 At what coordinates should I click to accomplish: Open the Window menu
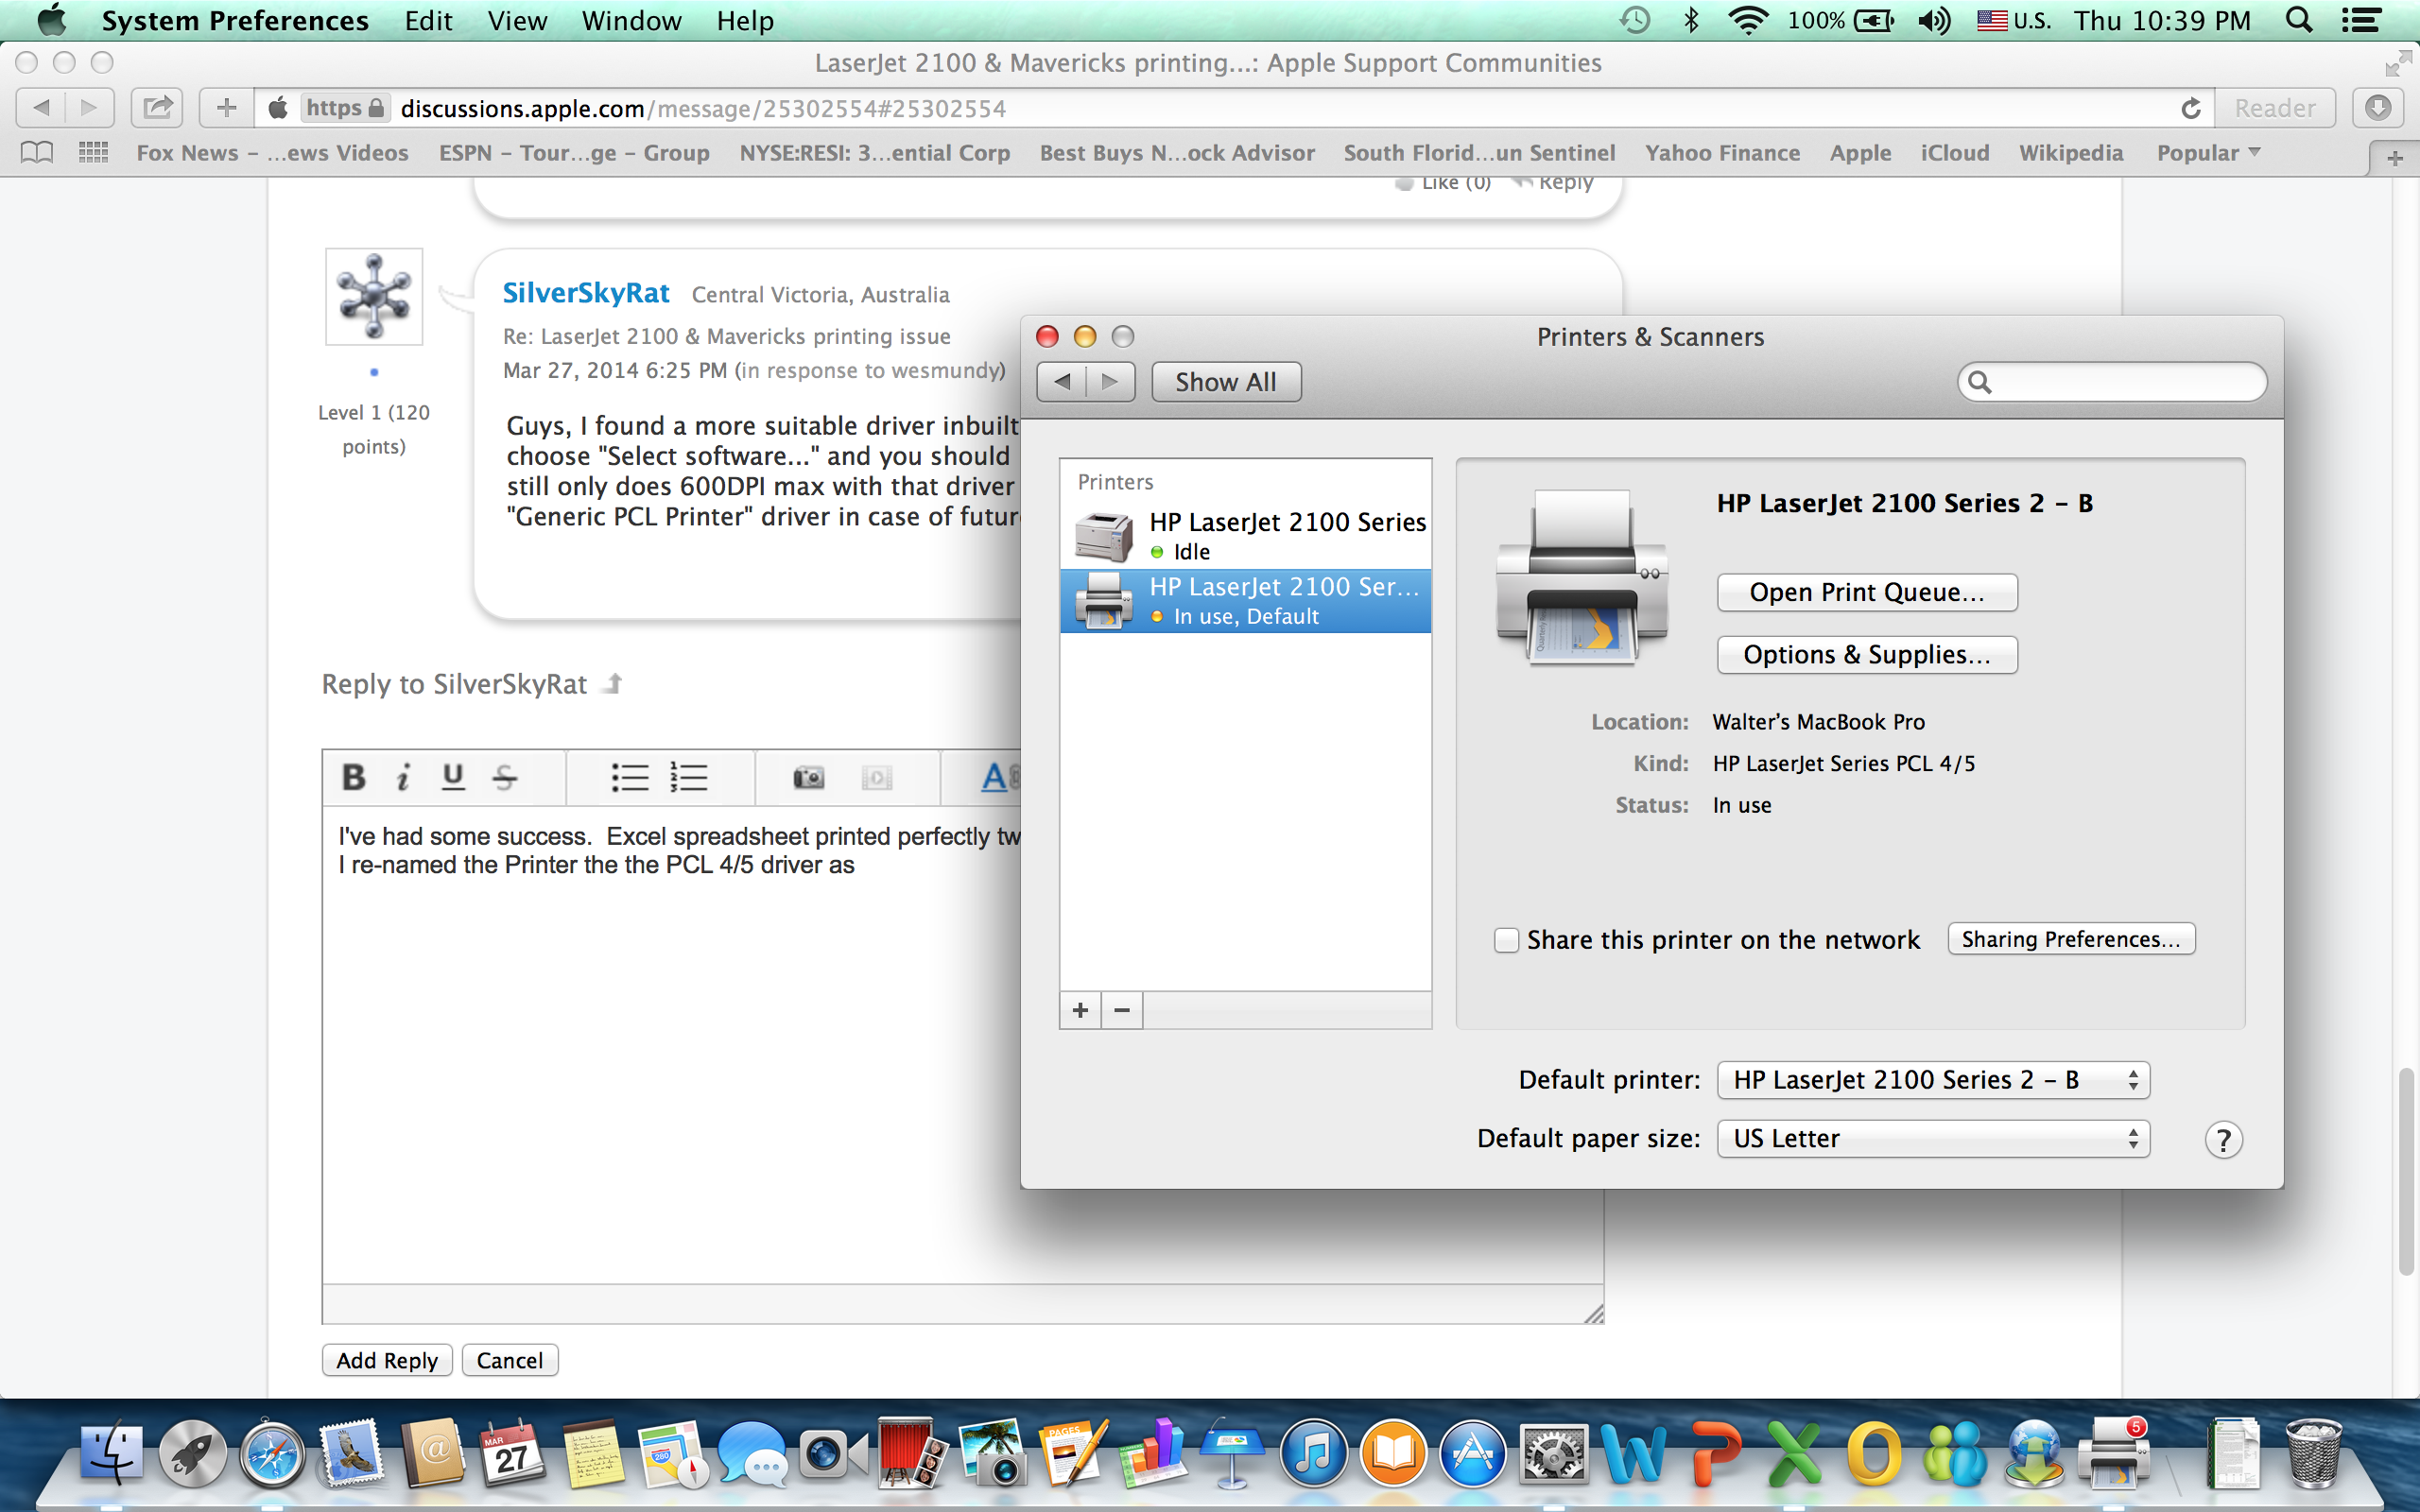coord(631,21)
